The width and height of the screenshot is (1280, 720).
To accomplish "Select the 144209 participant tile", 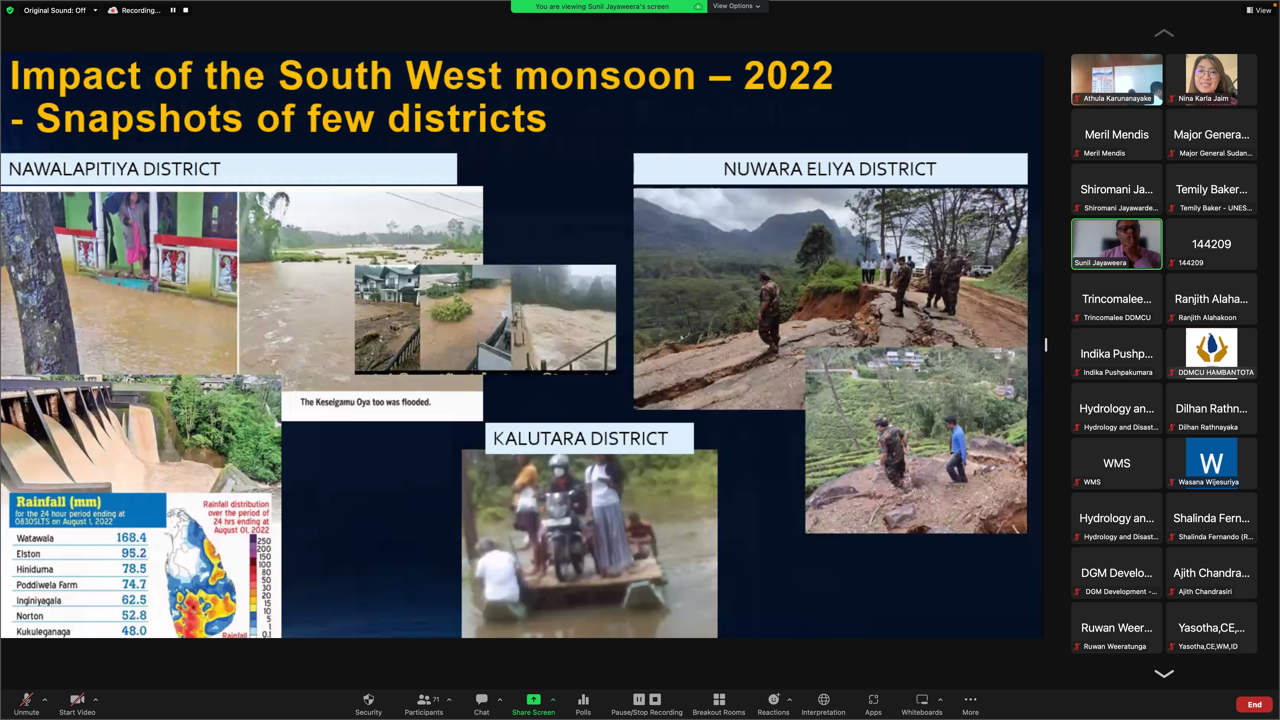I will (x=1212, y=244).
